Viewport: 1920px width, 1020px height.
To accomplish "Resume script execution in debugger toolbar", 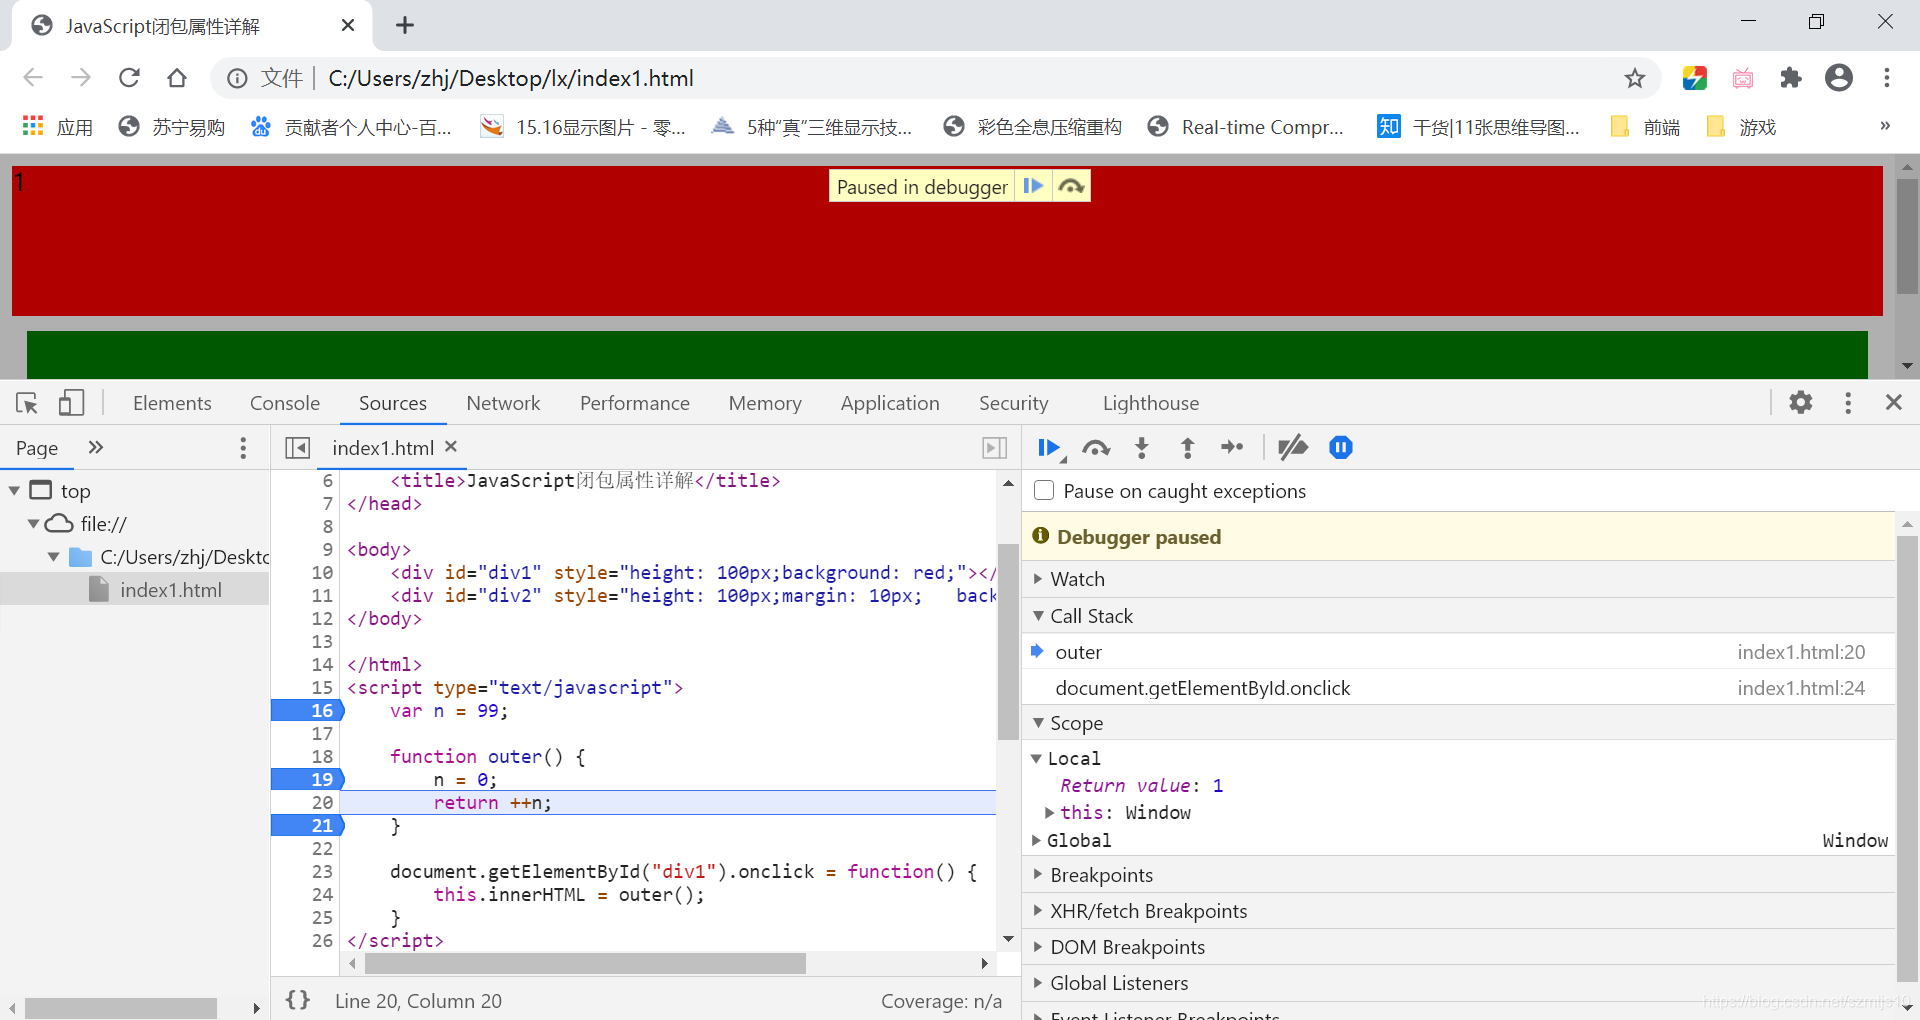I will 1049,448.
